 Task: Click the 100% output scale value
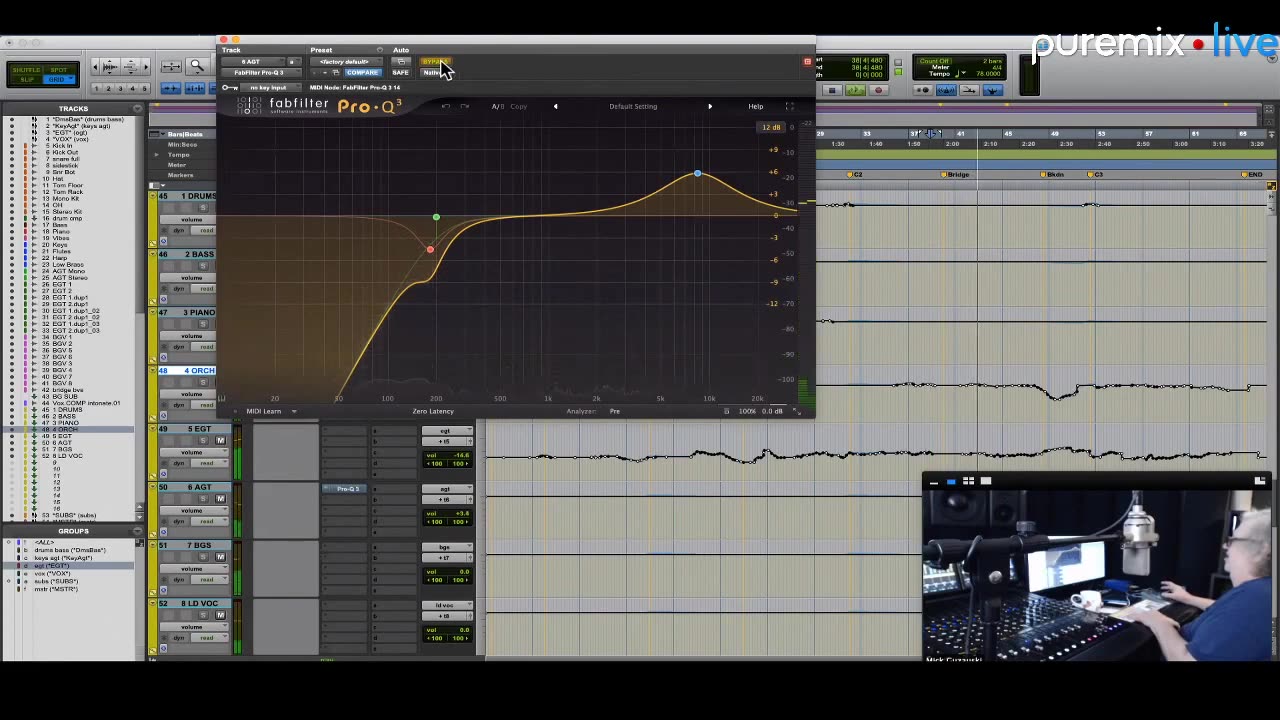[x=747, y=411]
